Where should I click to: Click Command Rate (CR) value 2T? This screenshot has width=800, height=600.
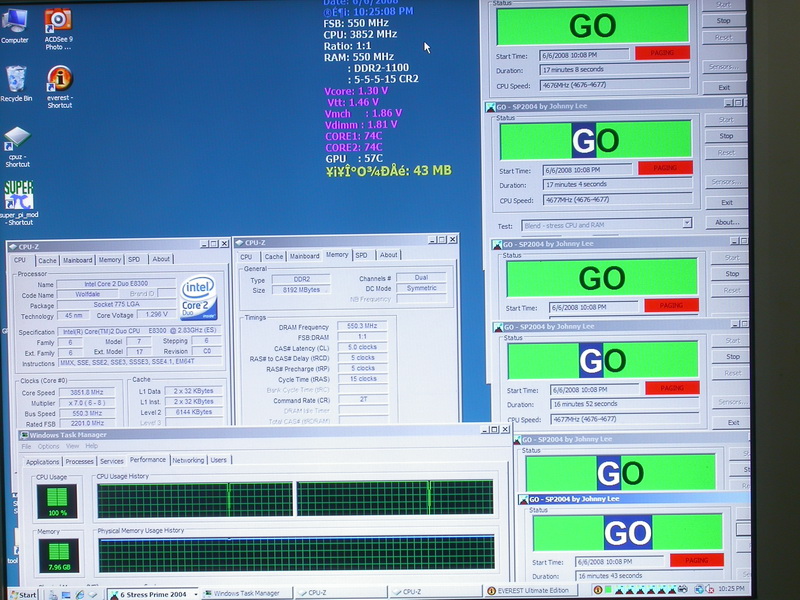[x=363, y=399]
